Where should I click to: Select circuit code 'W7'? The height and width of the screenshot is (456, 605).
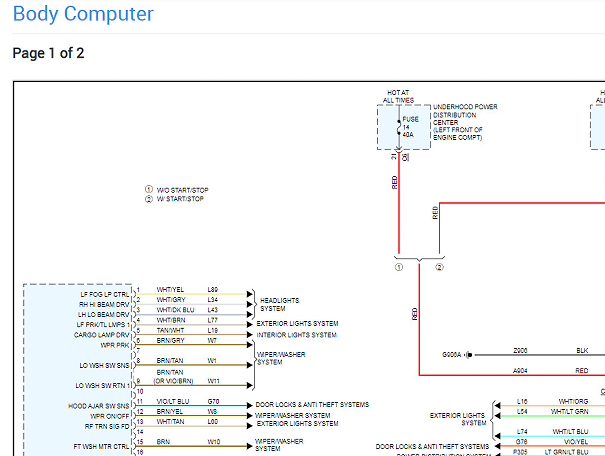[212, 340]
